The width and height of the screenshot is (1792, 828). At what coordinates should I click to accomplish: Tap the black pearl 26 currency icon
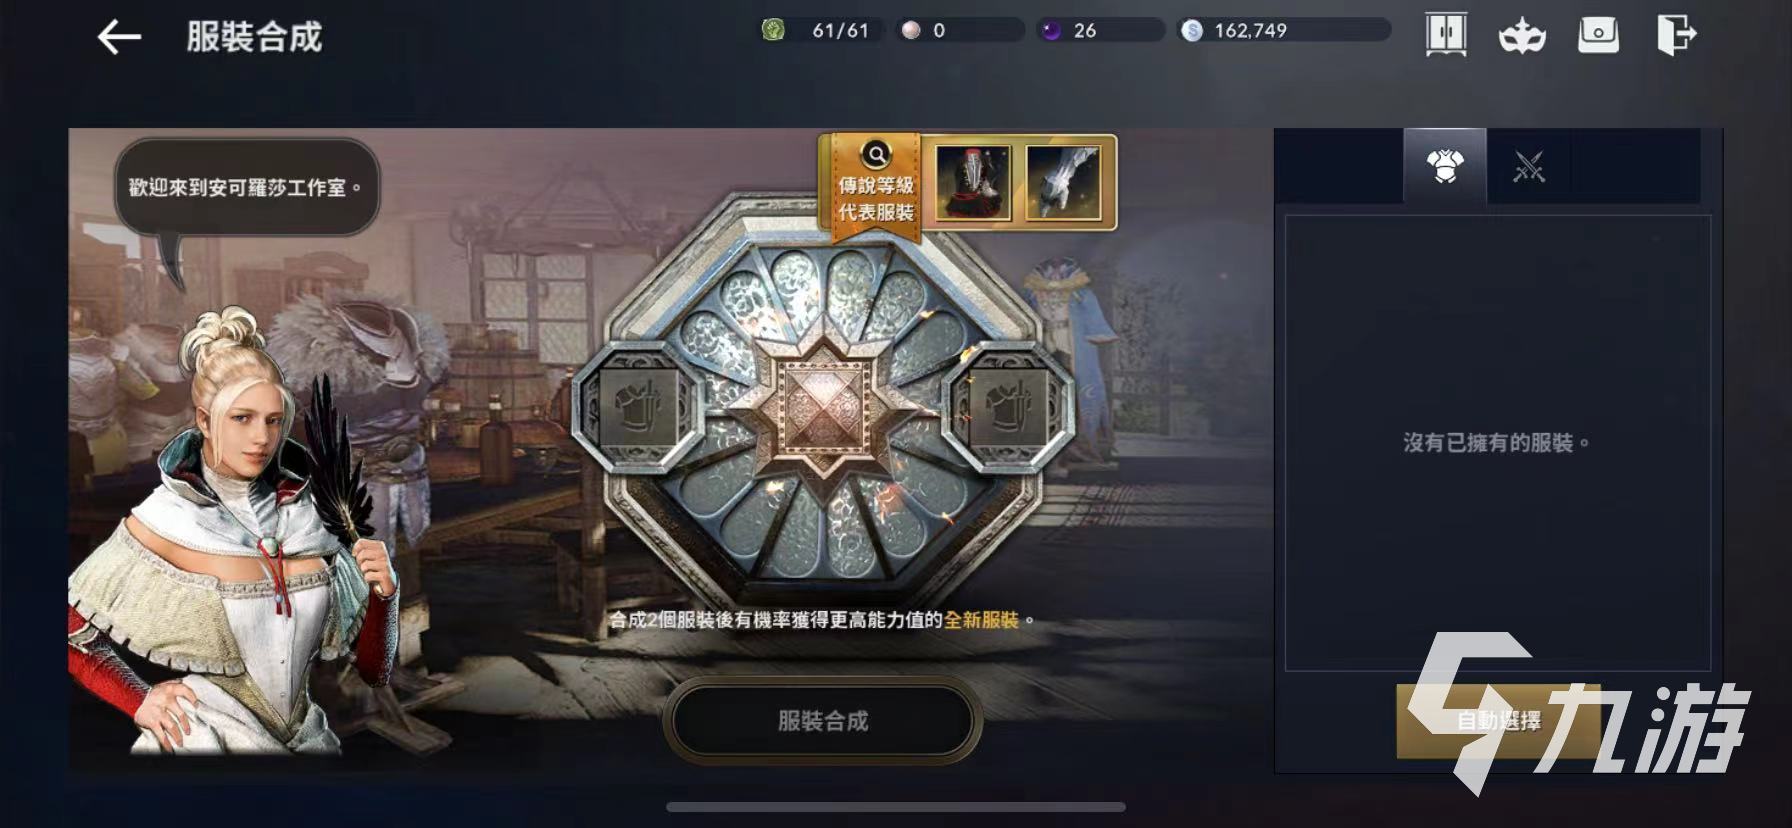click(x=1051, y=30)
